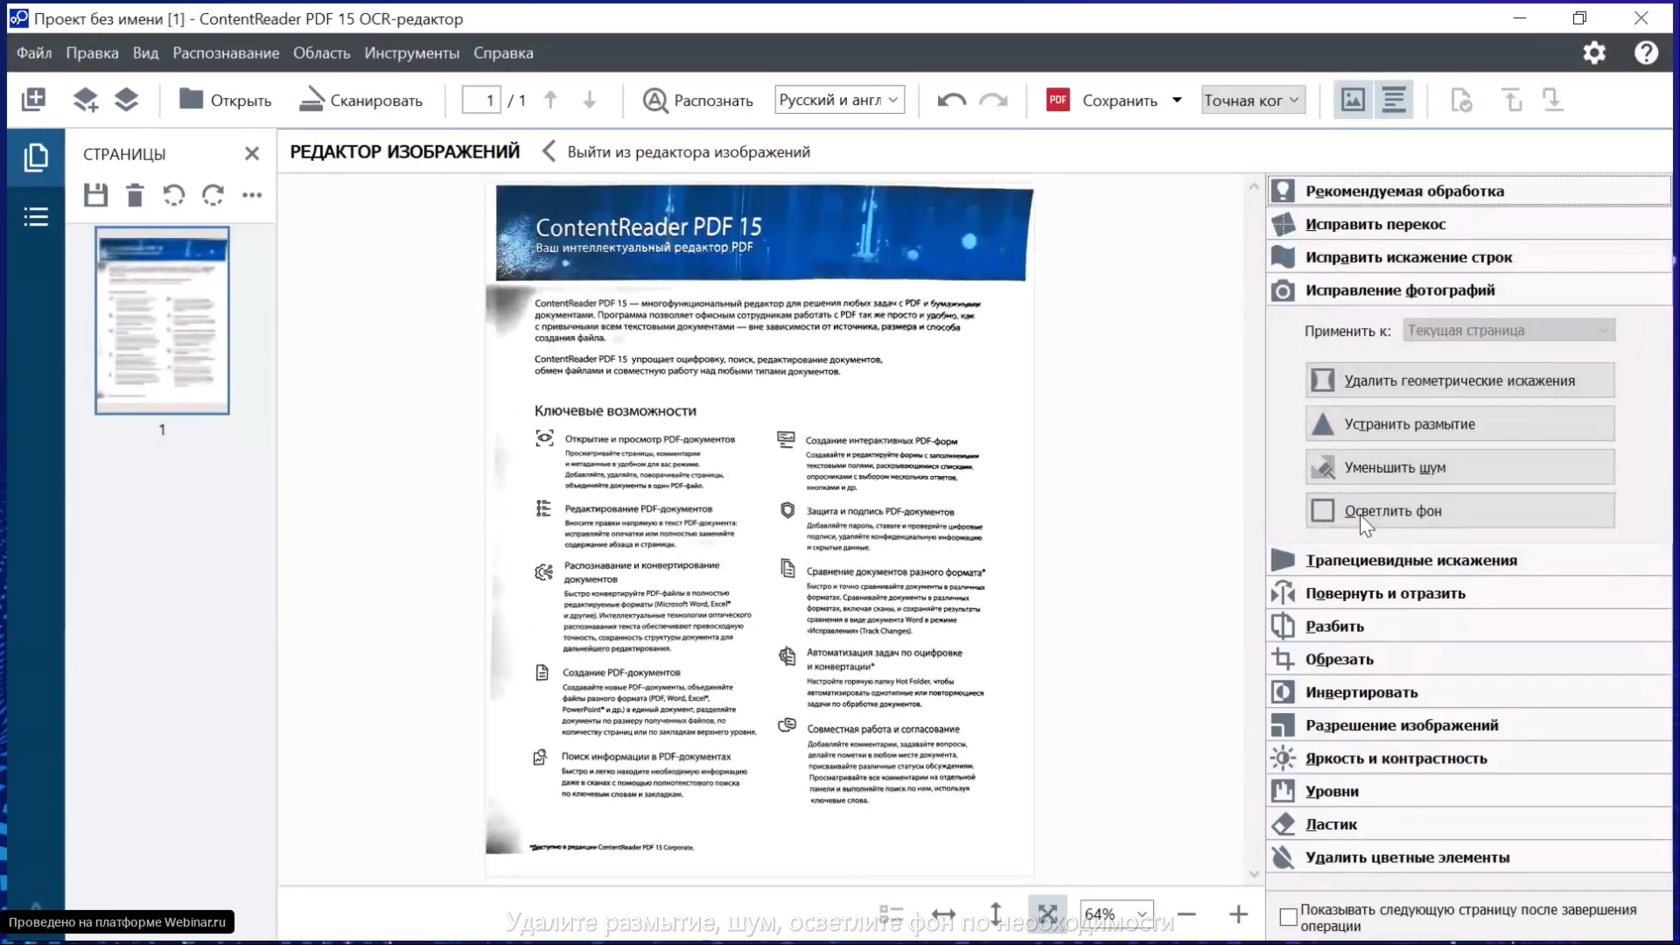Expand Инвертировать section
Screen dimensions: 1680x945
coord(1469,692)
